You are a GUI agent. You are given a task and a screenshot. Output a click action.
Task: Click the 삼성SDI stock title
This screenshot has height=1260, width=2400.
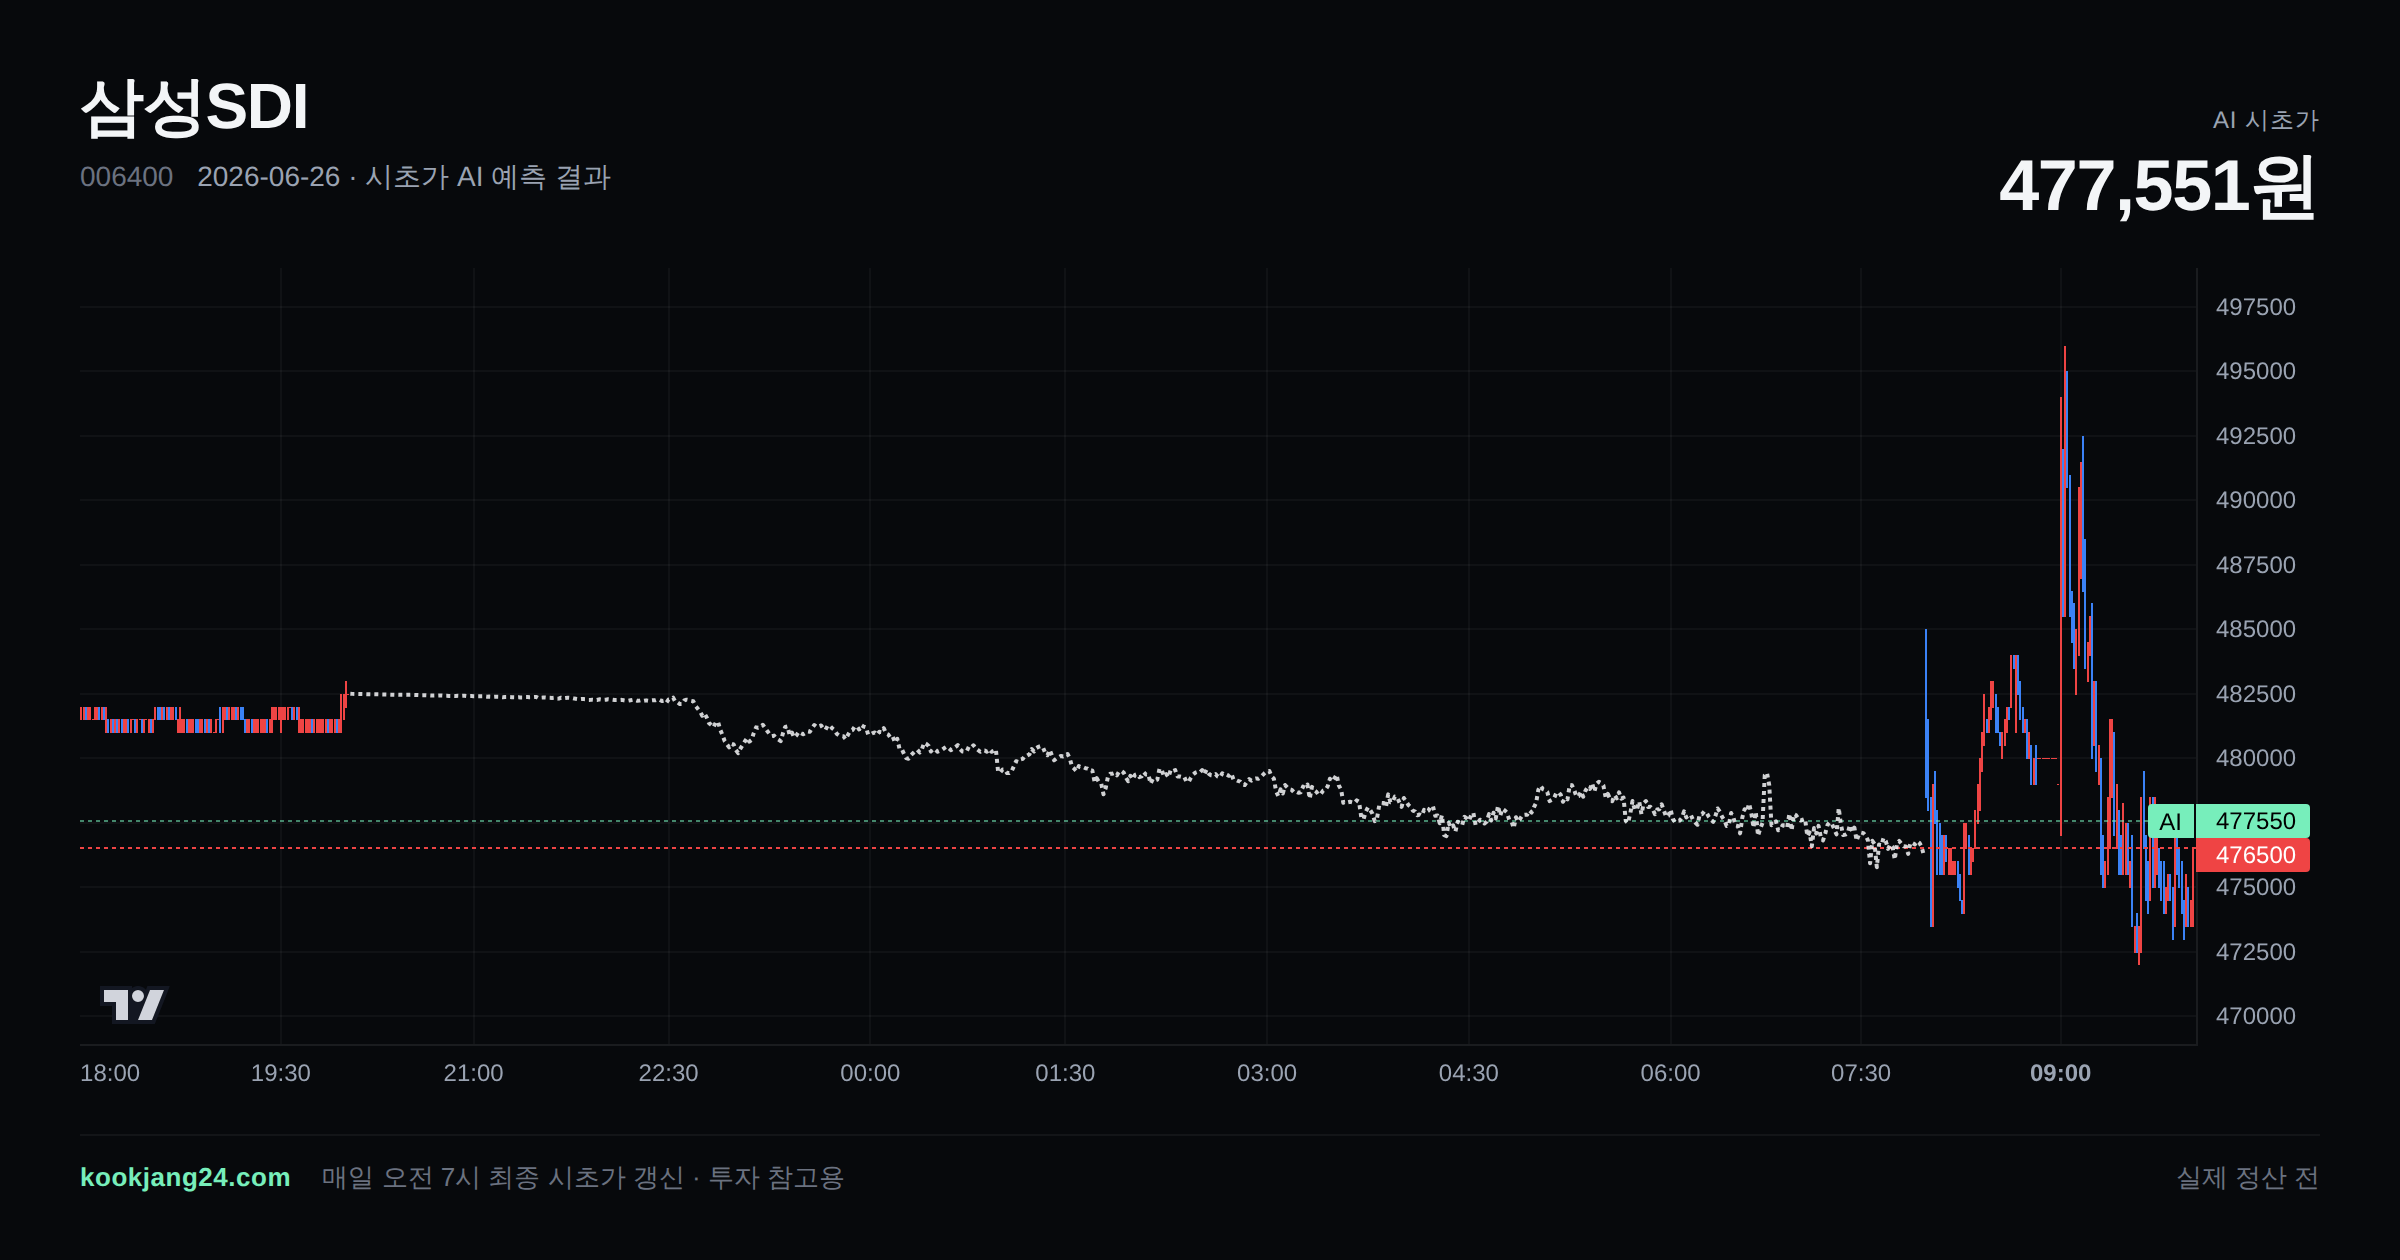tap(194, 107)
